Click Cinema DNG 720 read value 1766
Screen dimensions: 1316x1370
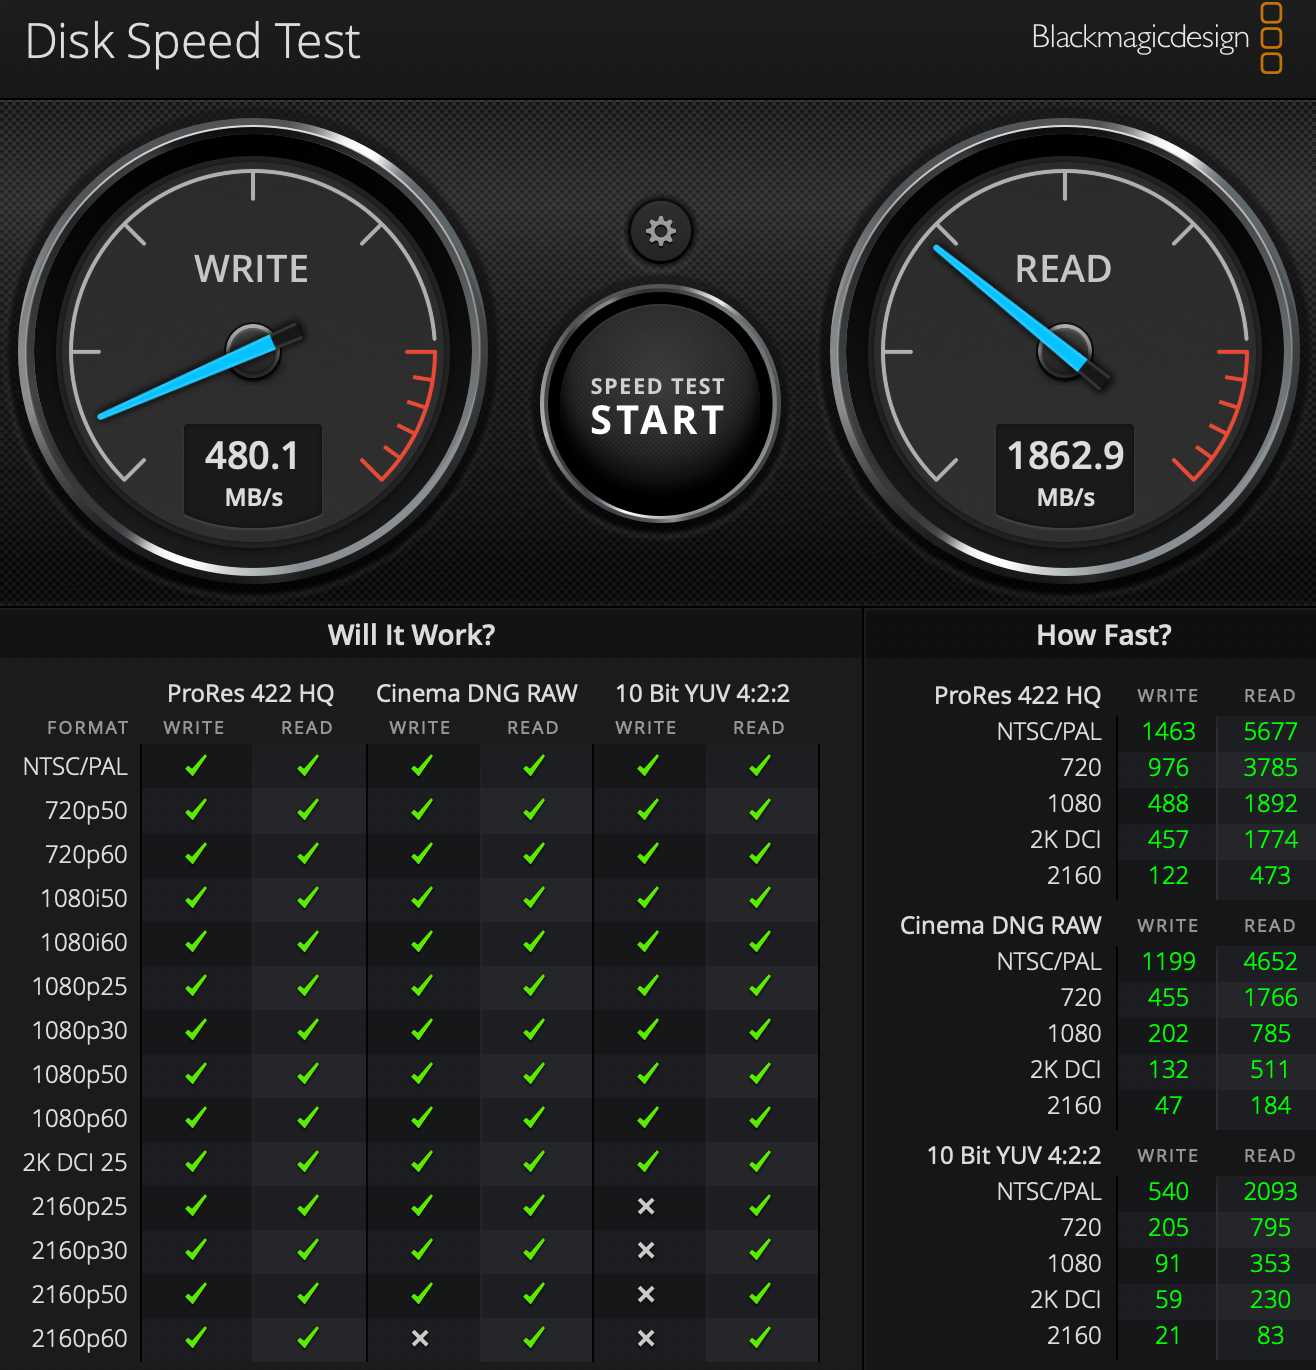point(1270,997)
